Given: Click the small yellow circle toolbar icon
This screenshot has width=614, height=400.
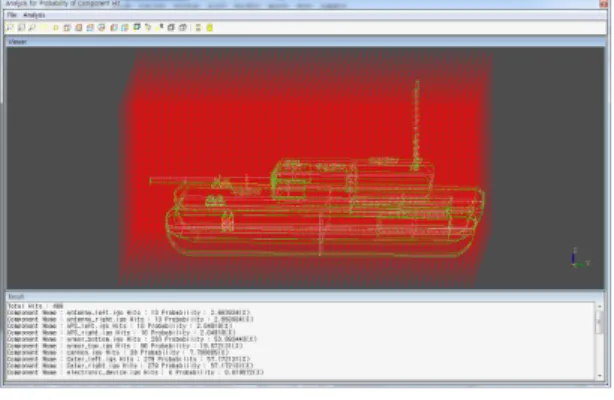Looking at the screenshot, I should coord(56,28).
